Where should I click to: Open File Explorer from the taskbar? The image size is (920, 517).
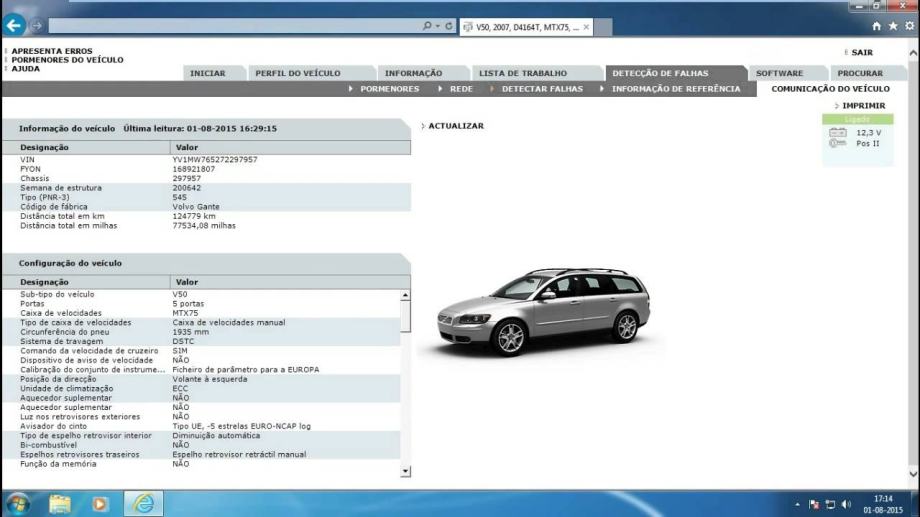60,504
